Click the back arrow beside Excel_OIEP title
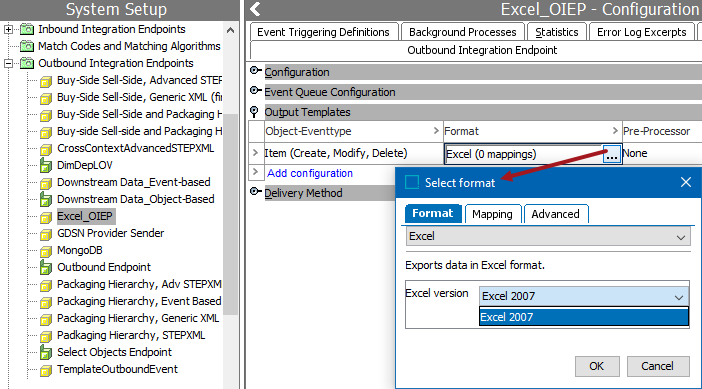 [x=255, y=9]
